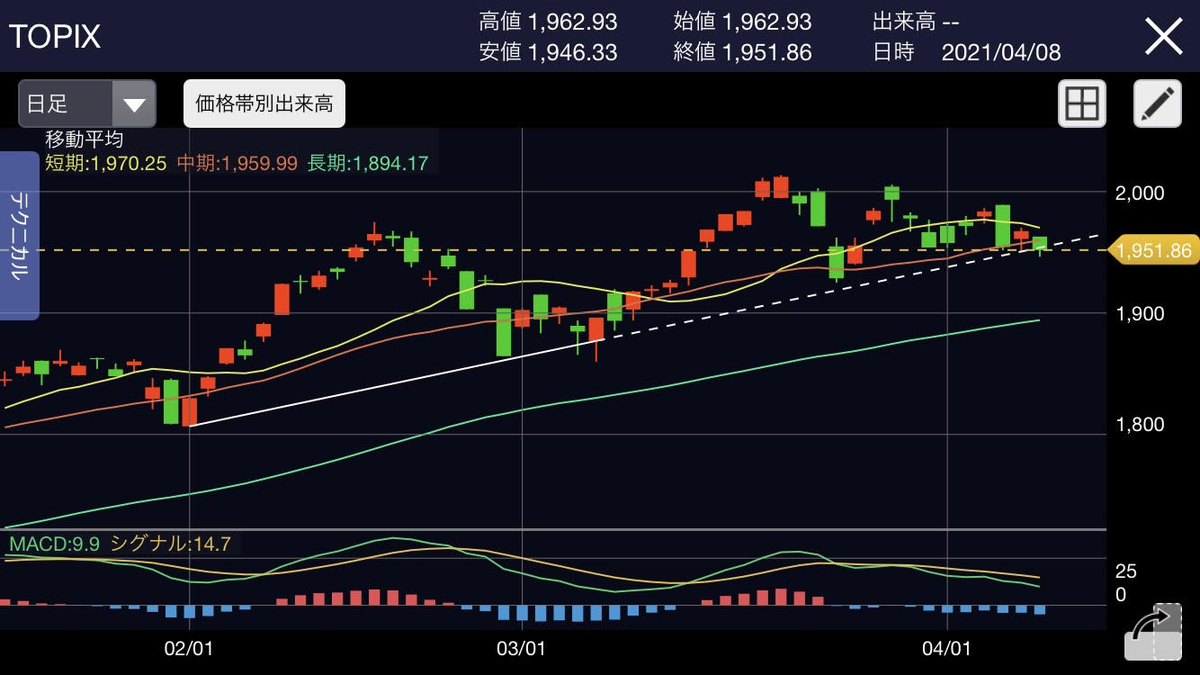
Task: Tap the 03/01 date axis marker
Action: [522, 649]
